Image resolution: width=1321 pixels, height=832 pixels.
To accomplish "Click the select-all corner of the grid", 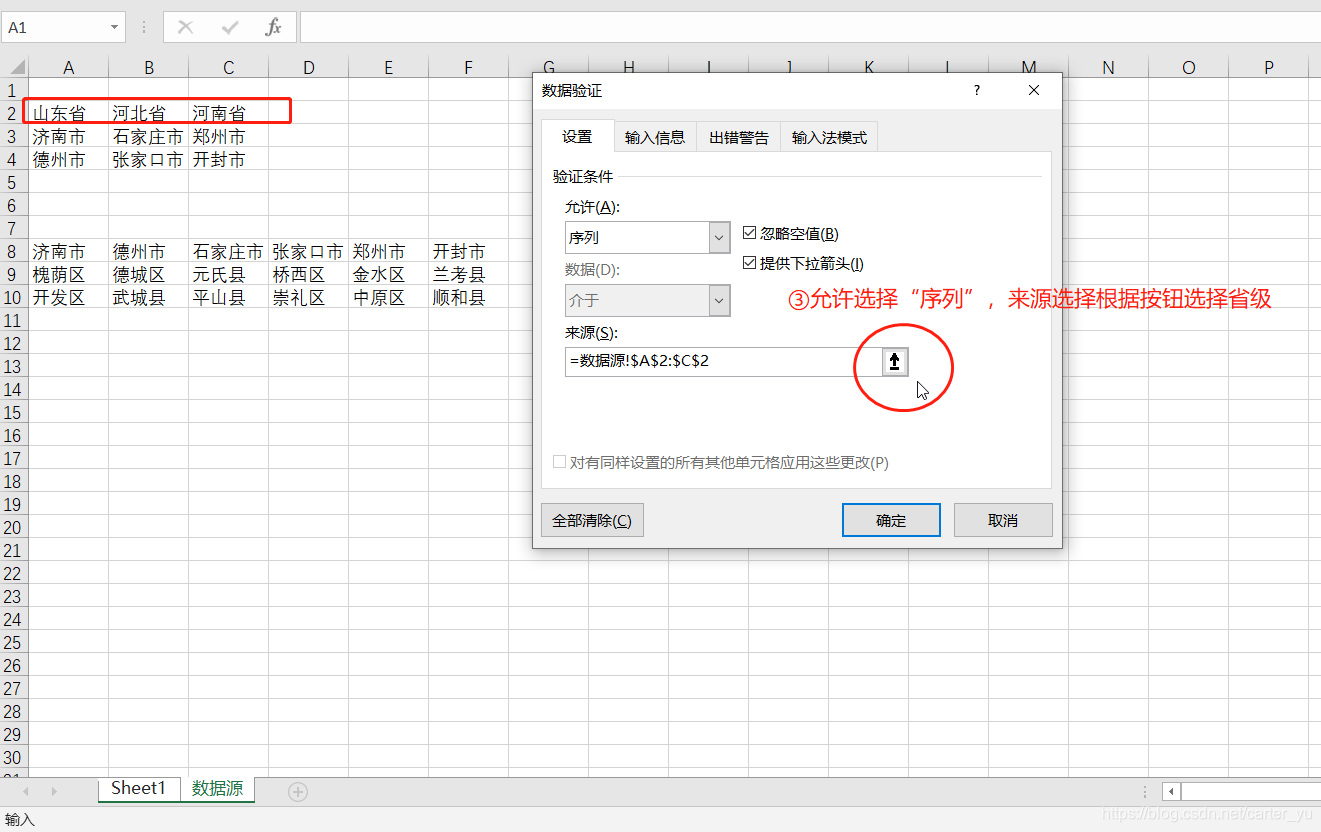I will [17, 67].
